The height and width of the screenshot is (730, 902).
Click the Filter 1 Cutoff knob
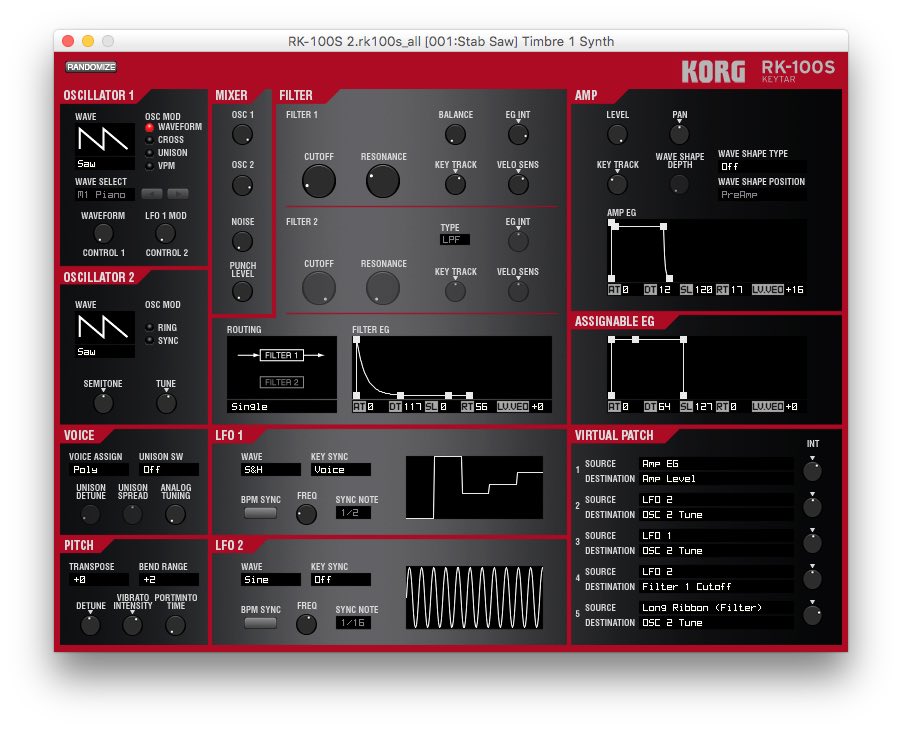pos(318,180)
